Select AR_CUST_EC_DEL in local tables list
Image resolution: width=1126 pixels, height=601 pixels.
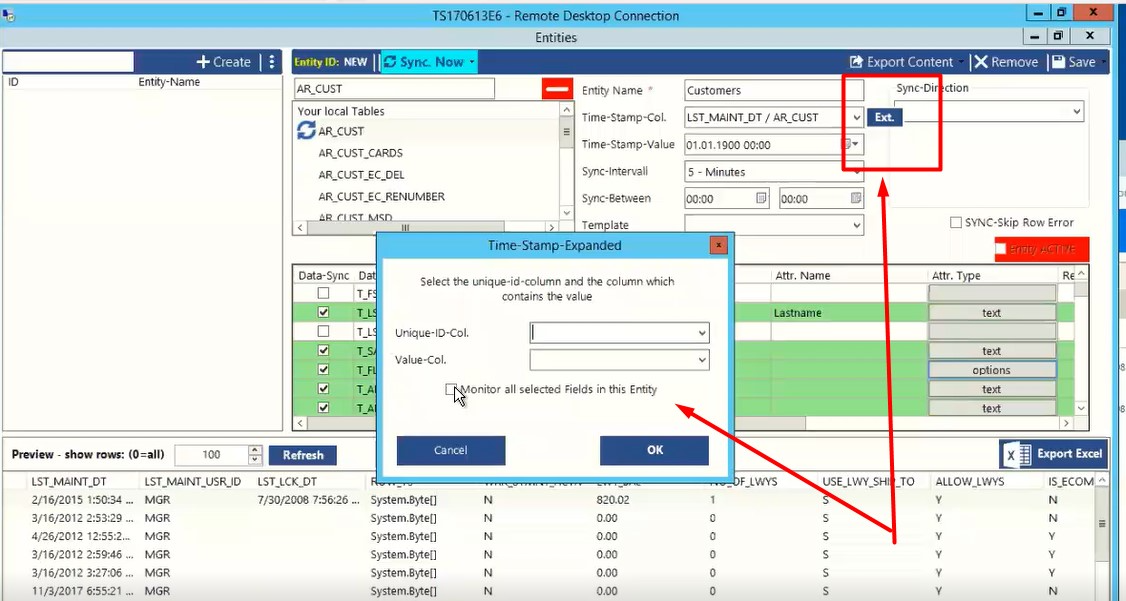point(361,174)
